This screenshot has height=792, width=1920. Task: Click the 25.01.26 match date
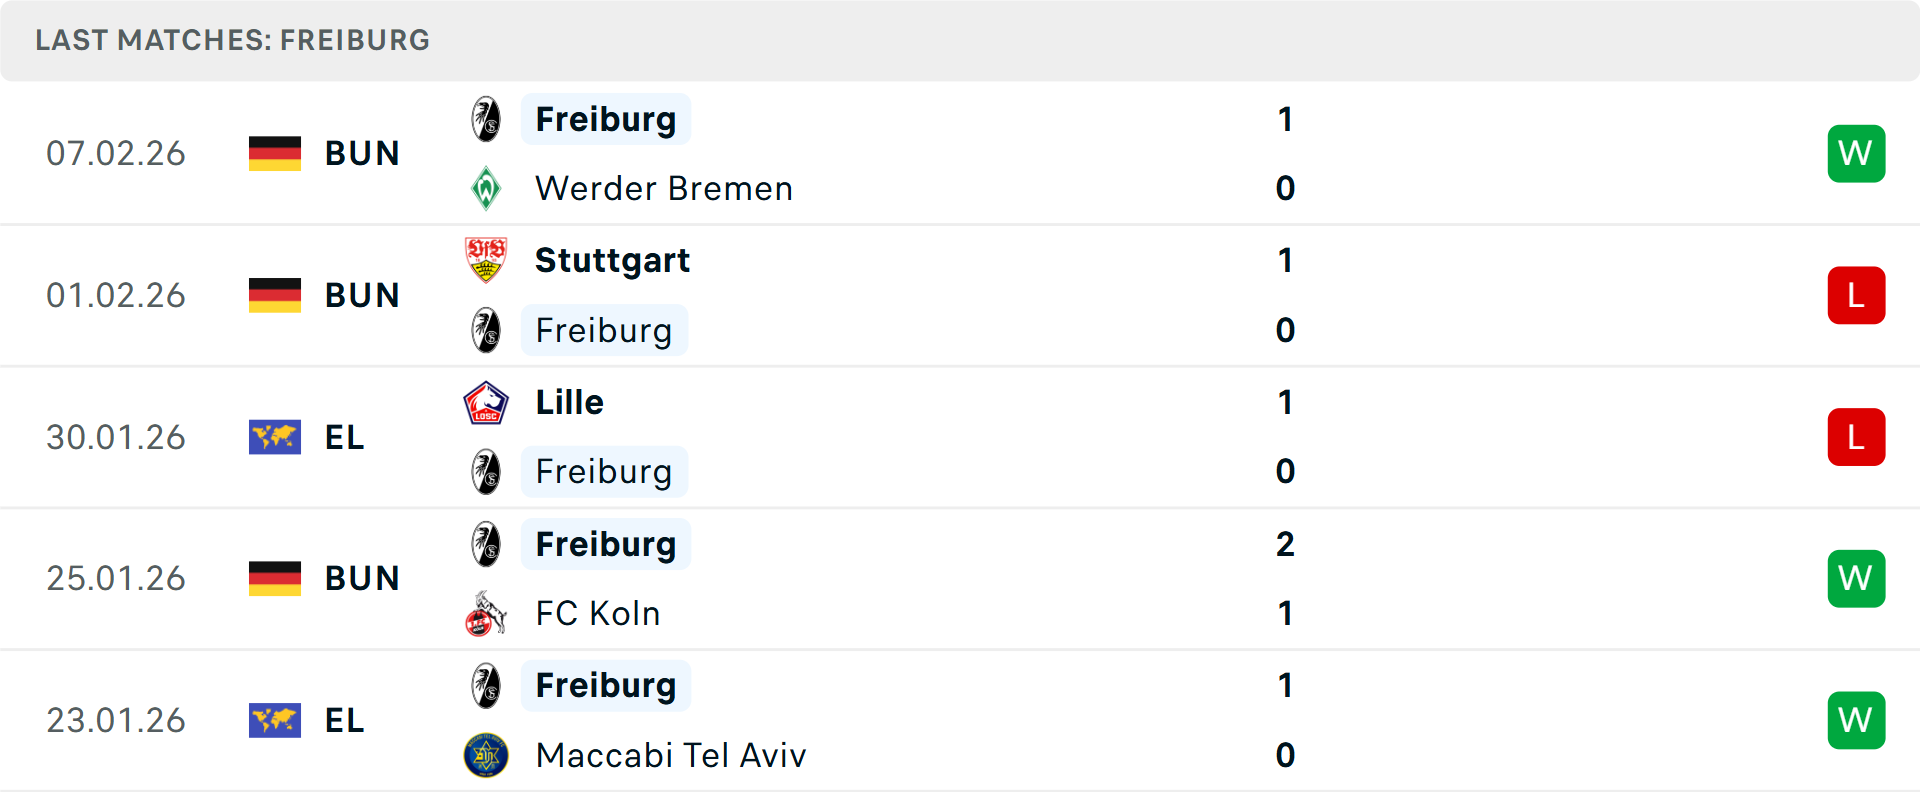[116, 578]
